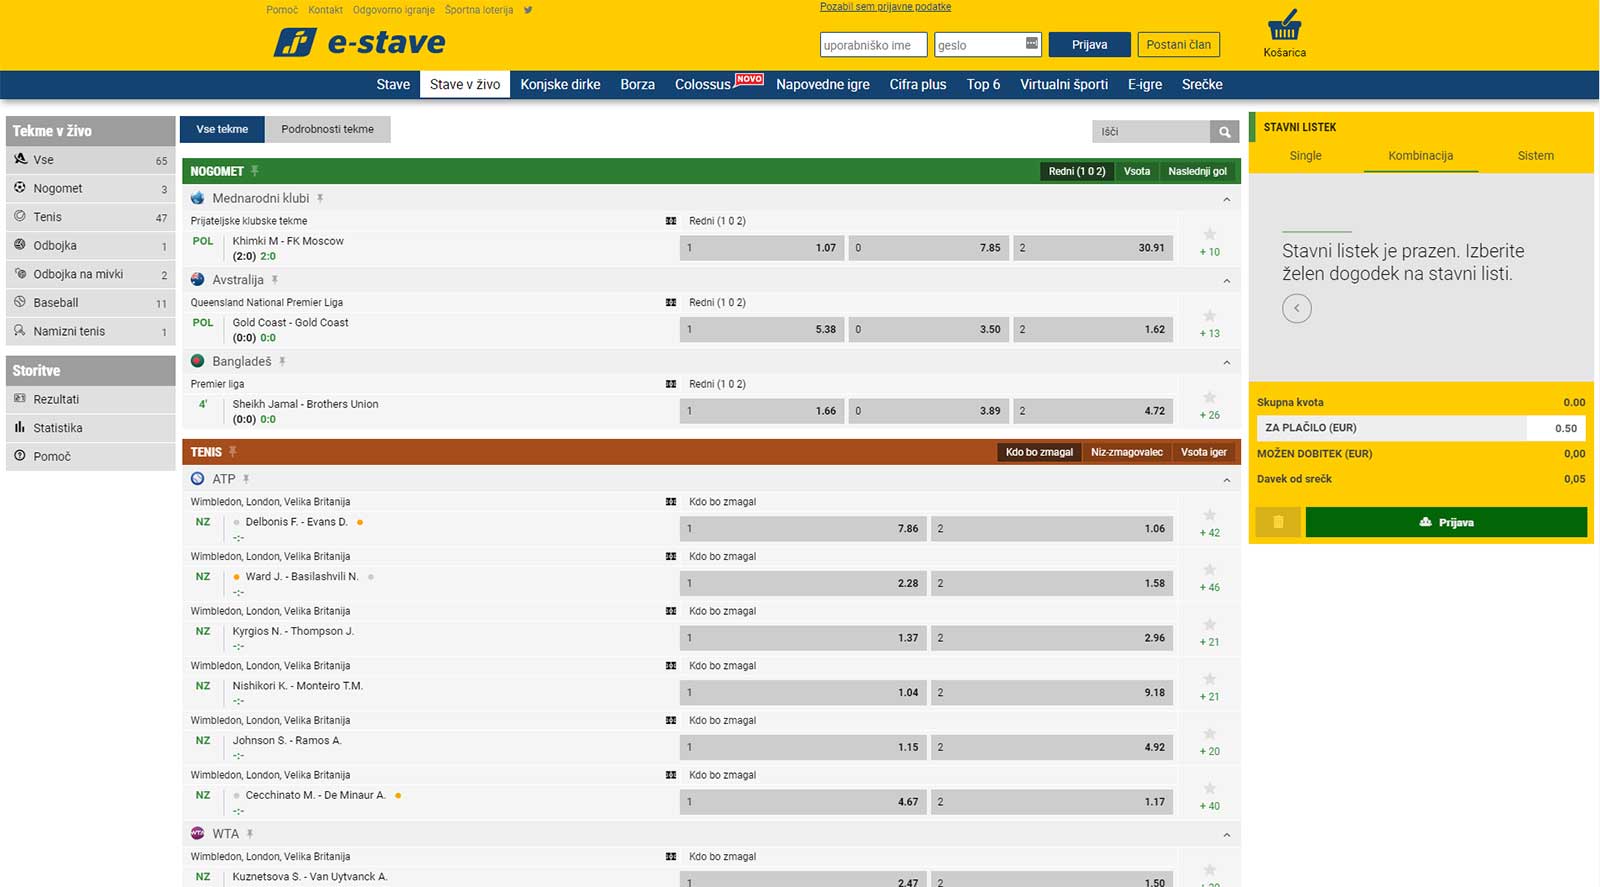The height and width of the screenshot is (887, 1600).
Task: Click the uporabniško ime username field
Action: [x=873, y=45]
